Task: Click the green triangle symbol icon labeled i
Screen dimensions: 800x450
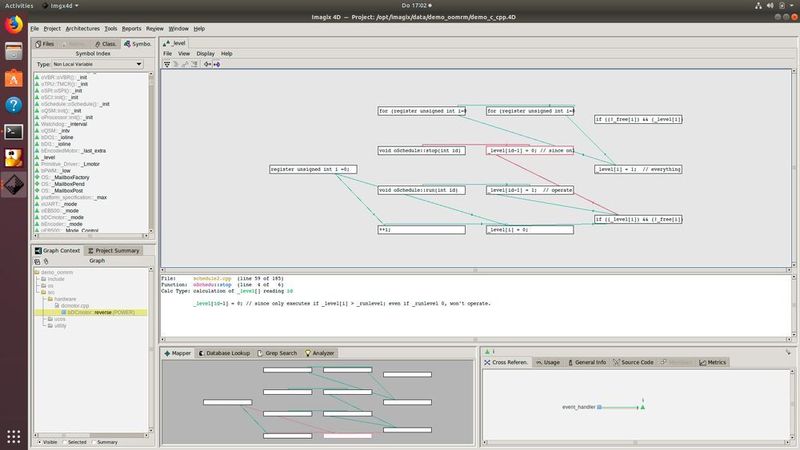Action: 487,352
